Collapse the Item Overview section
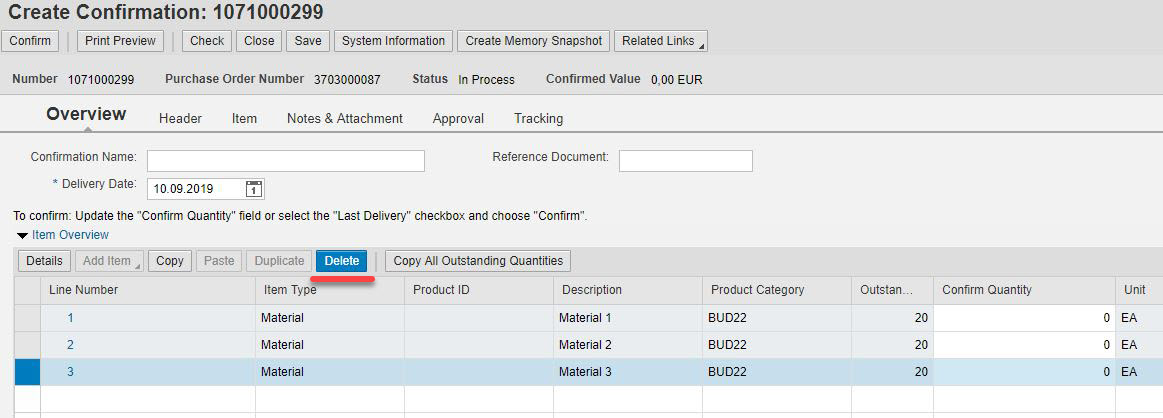The height and width of the screenshot is (418, 1163). (x=22, y=236)
